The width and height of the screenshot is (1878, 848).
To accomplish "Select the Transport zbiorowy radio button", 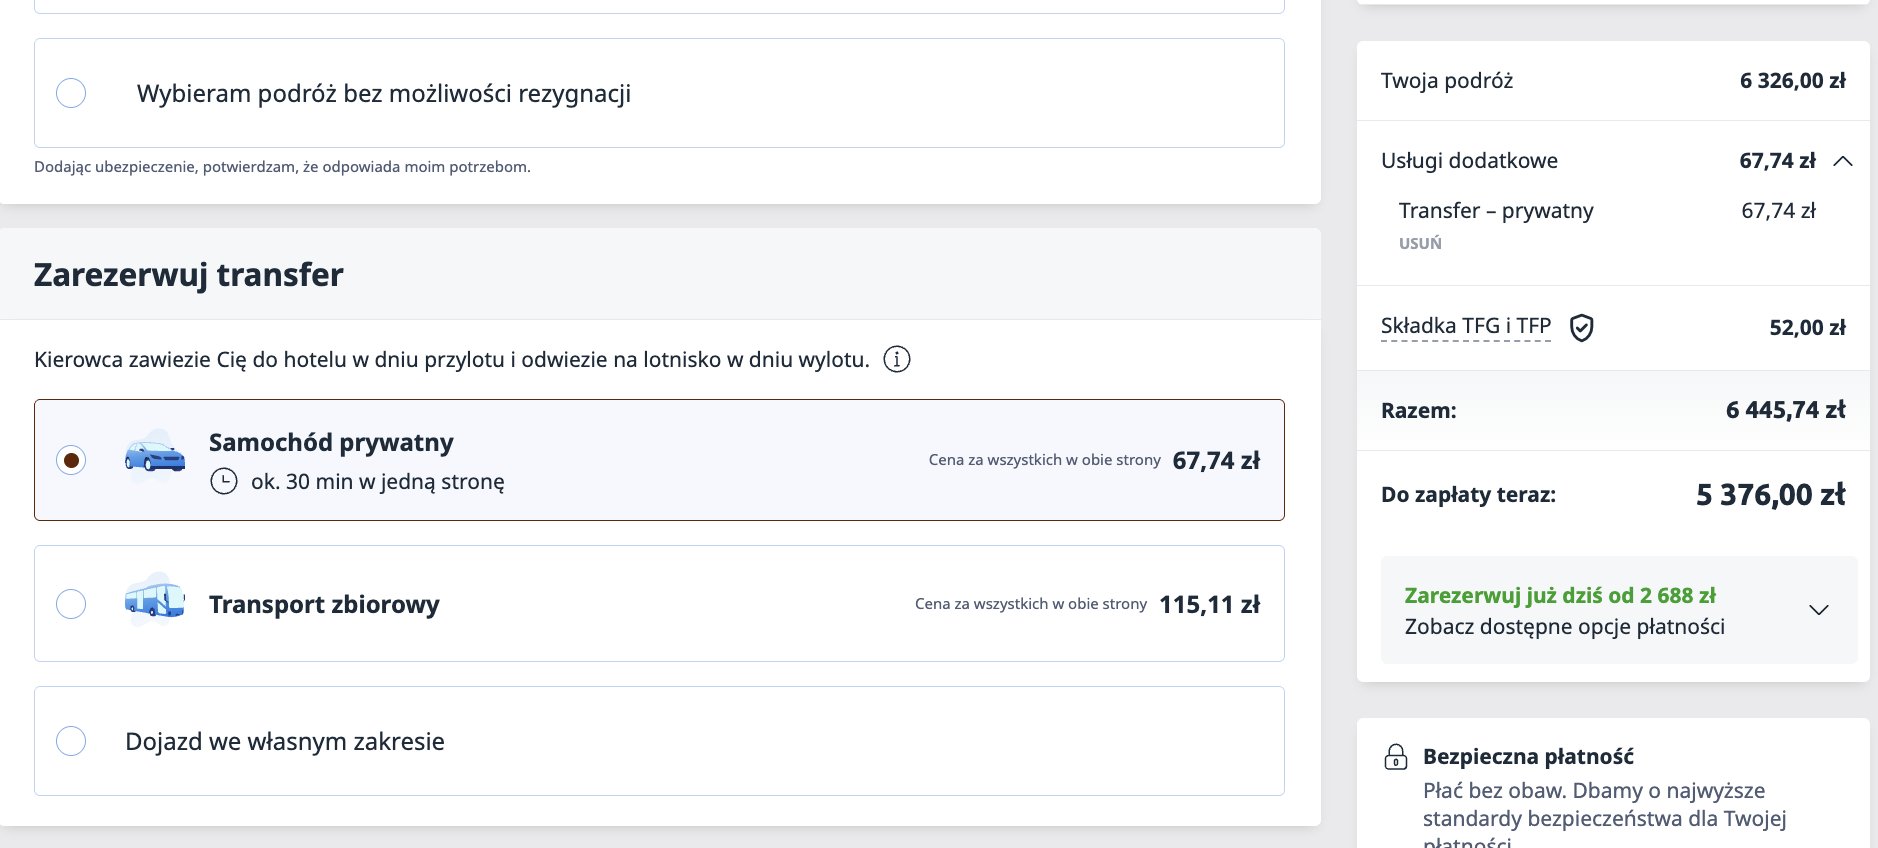I will (x=71, y=604).
